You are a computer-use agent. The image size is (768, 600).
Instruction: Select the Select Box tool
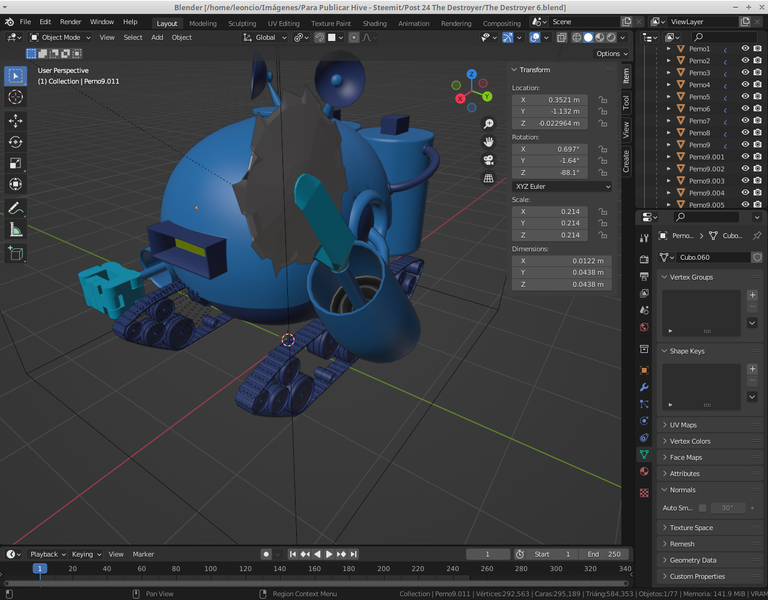(x=16, y=76)
